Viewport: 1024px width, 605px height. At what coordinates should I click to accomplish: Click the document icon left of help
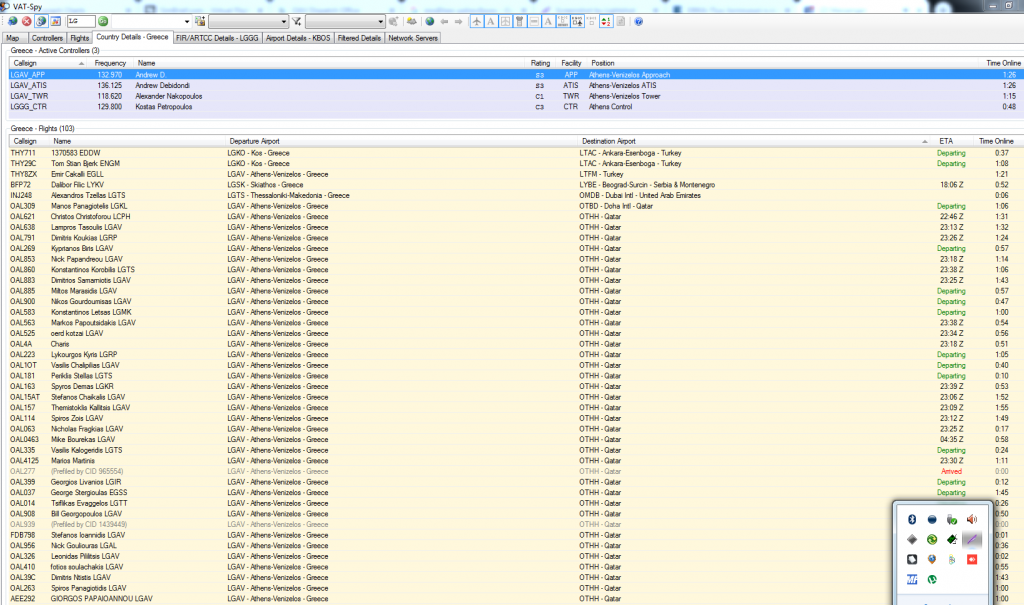click(x=620, y=22)
